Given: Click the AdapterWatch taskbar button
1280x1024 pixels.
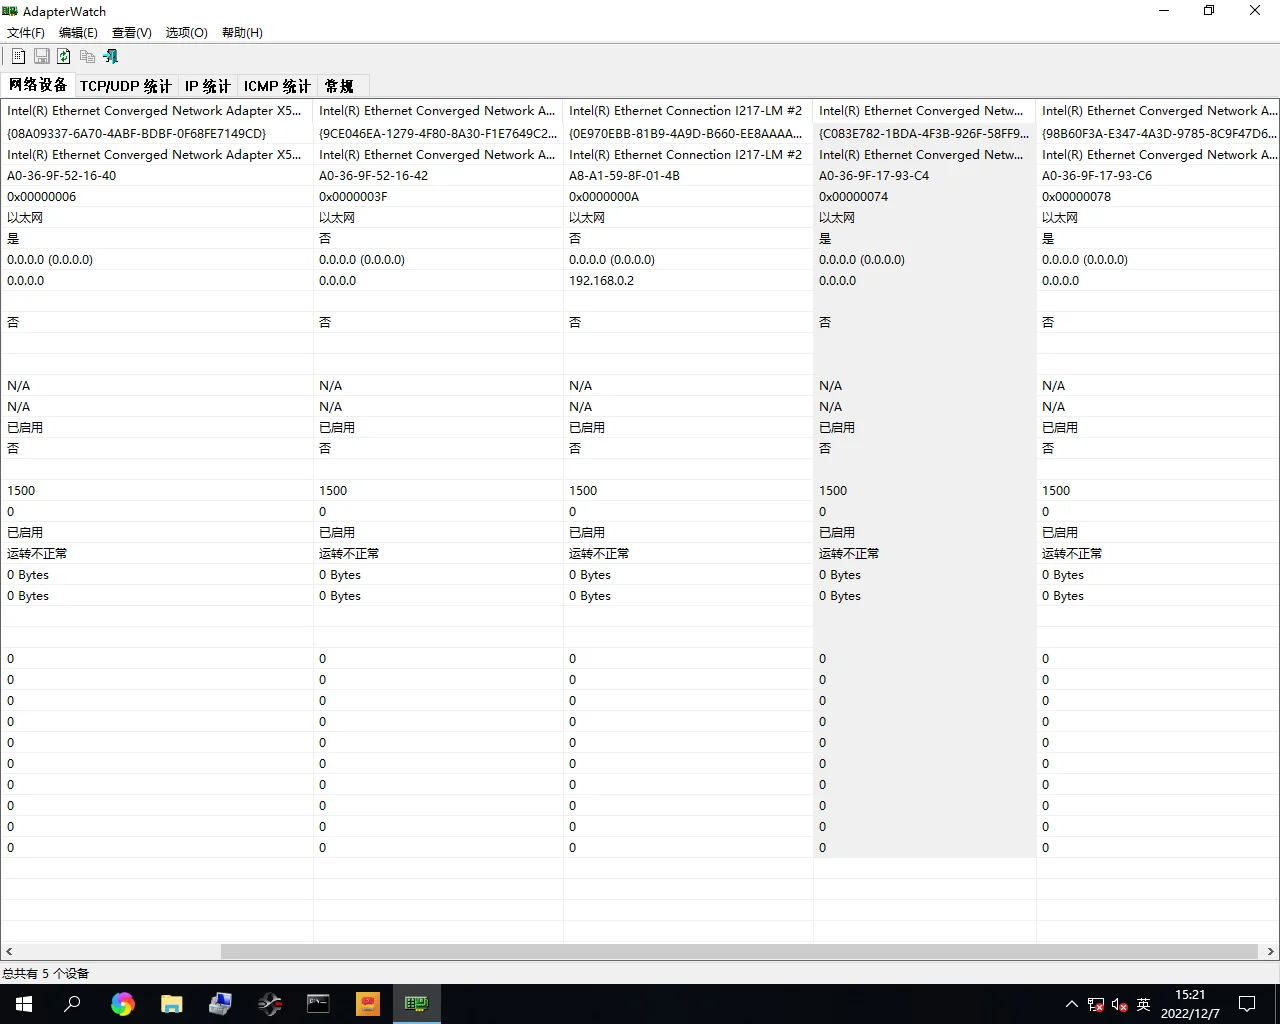Looking at the screenshot, I should (416, 1004).
